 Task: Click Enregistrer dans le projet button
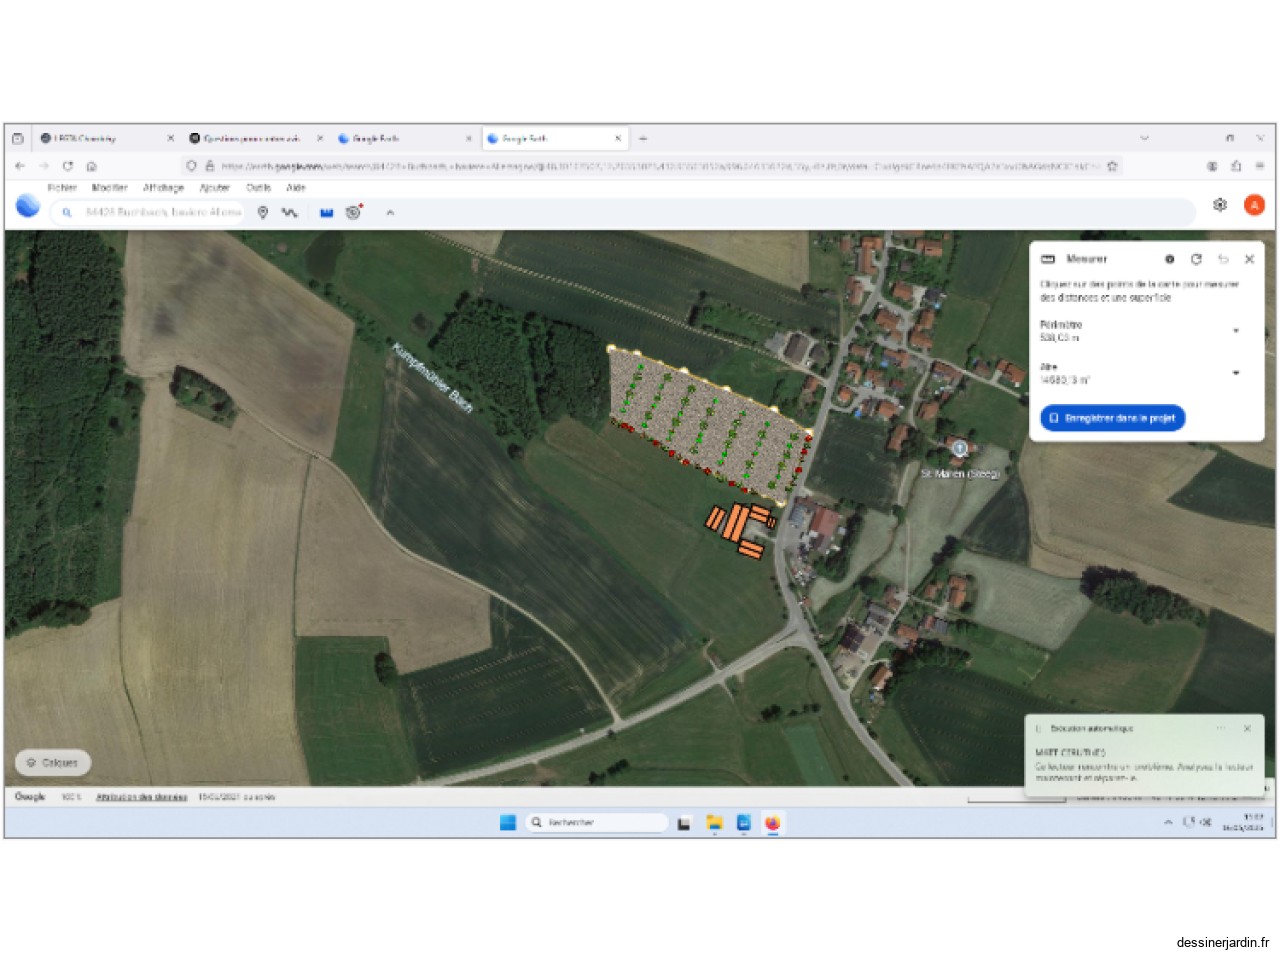click(x=1113, y=418)
